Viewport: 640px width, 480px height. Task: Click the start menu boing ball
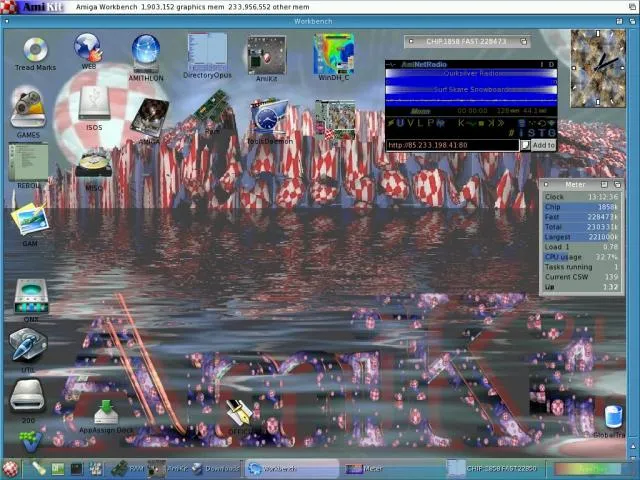point(11,467)
